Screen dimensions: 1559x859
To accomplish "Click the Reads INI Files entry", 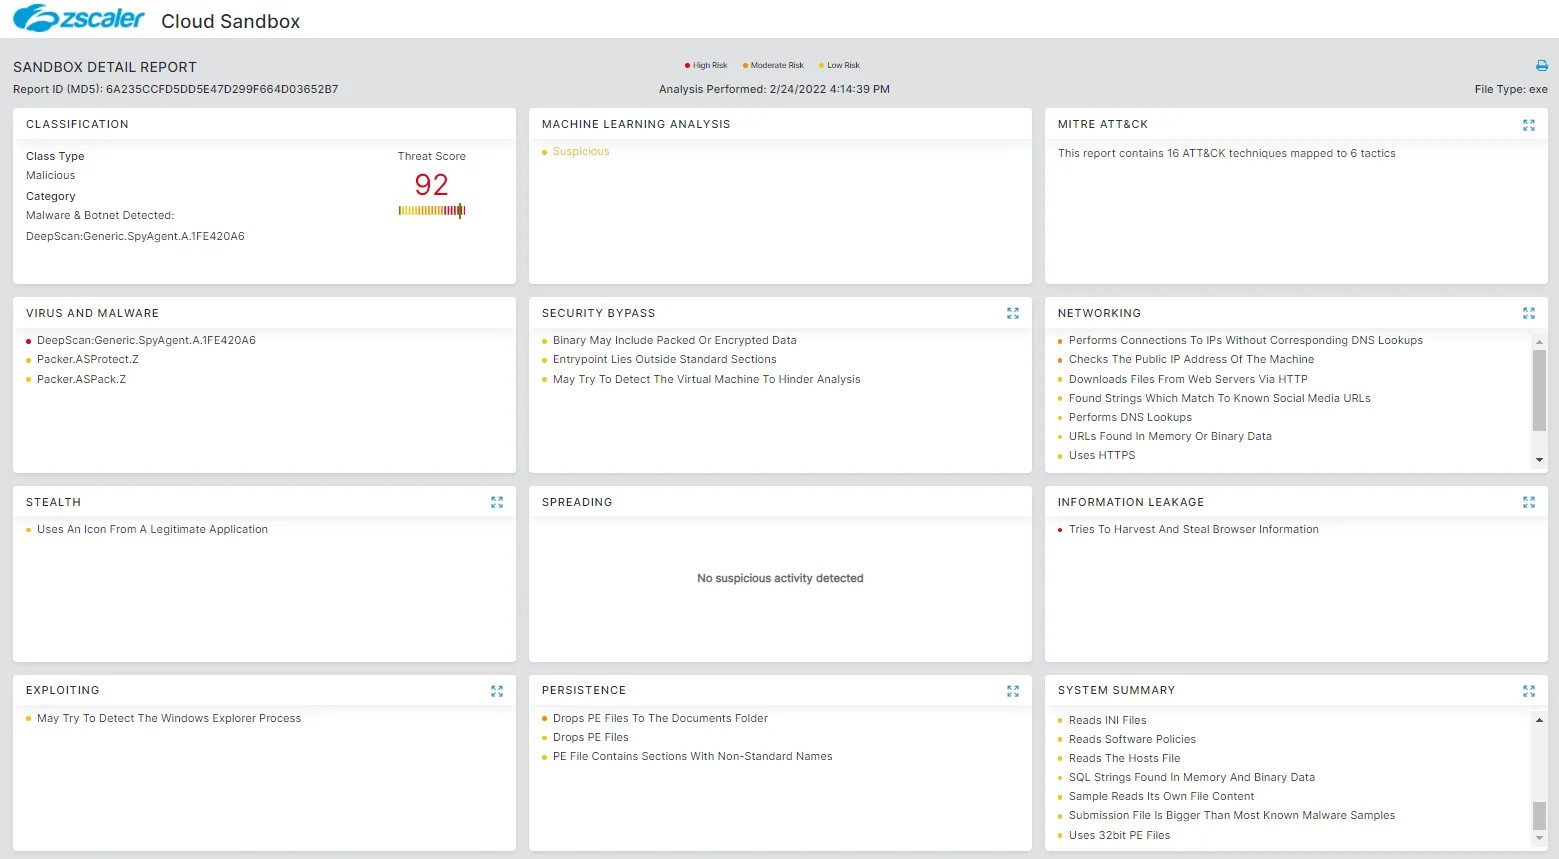I will pyautogui.click(x=1108, y=721).
